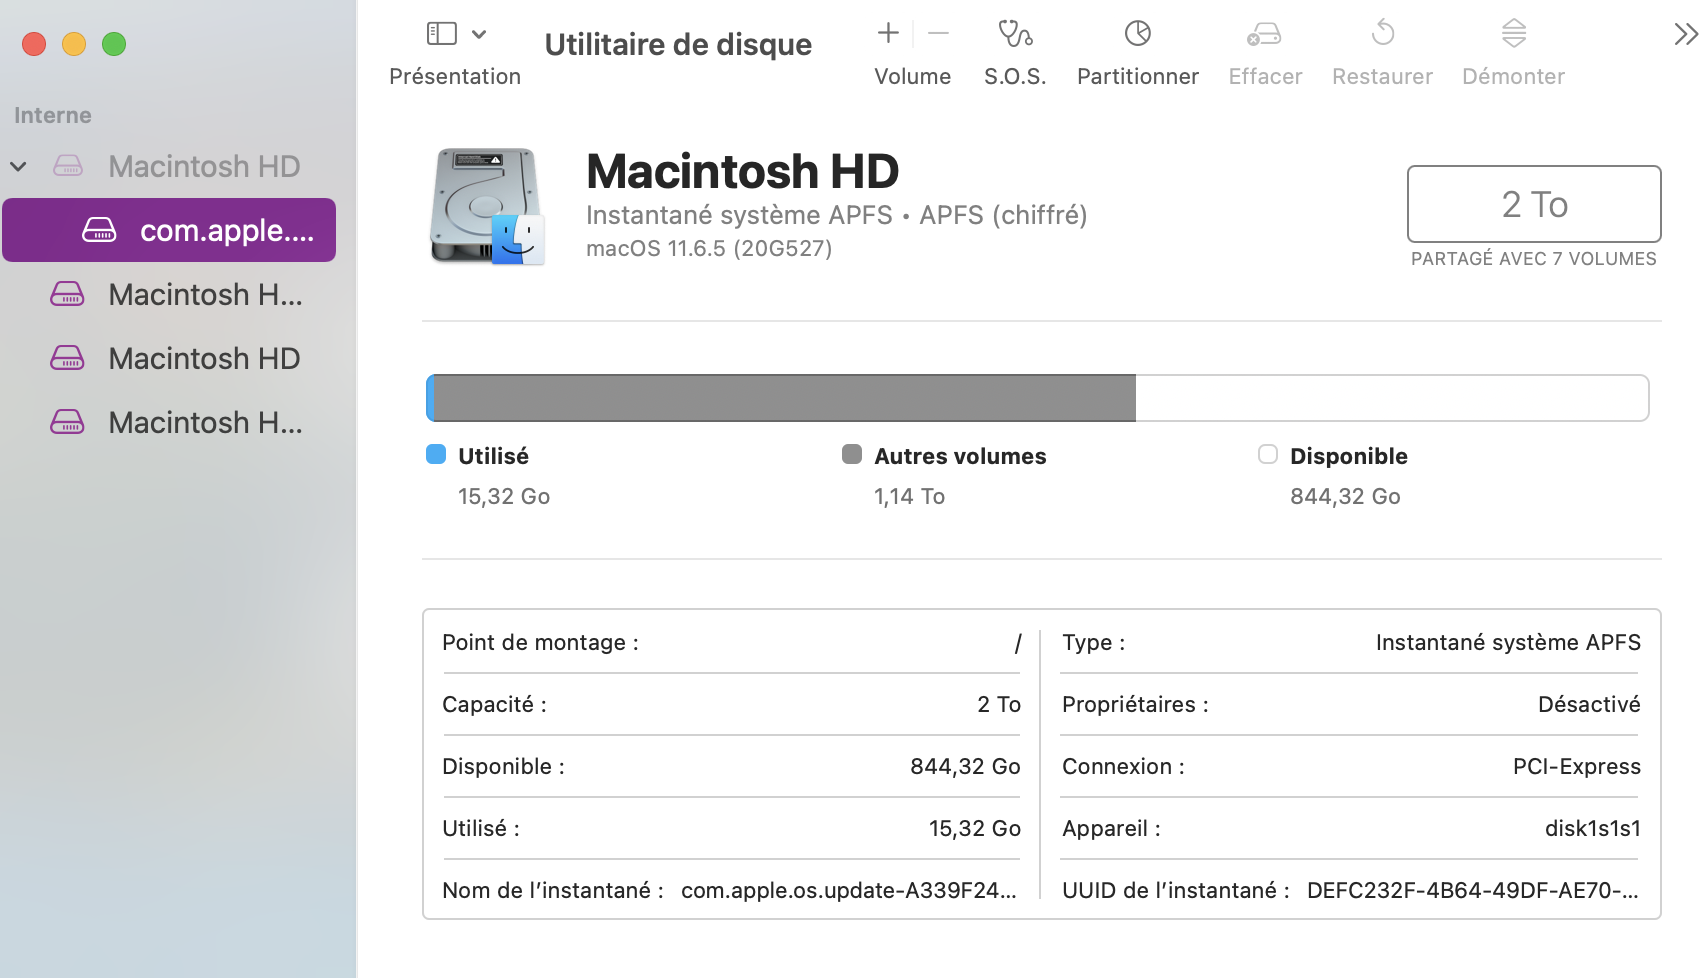Open the Présentation sidebar view icon
Viewport: 1704px width, 978px height.
pos(441,34)
